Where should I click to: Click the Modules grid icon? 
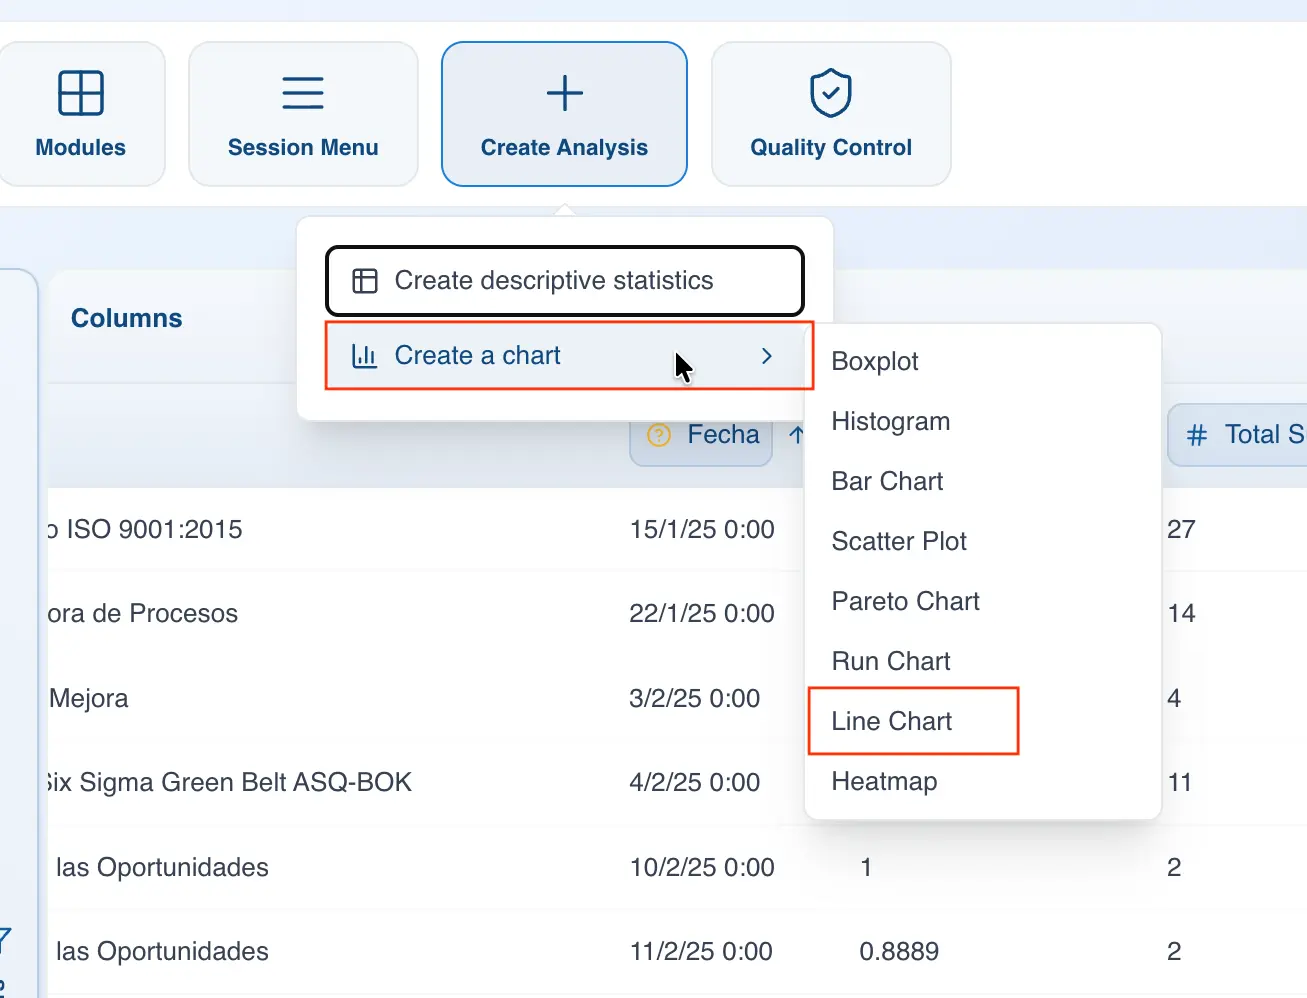81,93
